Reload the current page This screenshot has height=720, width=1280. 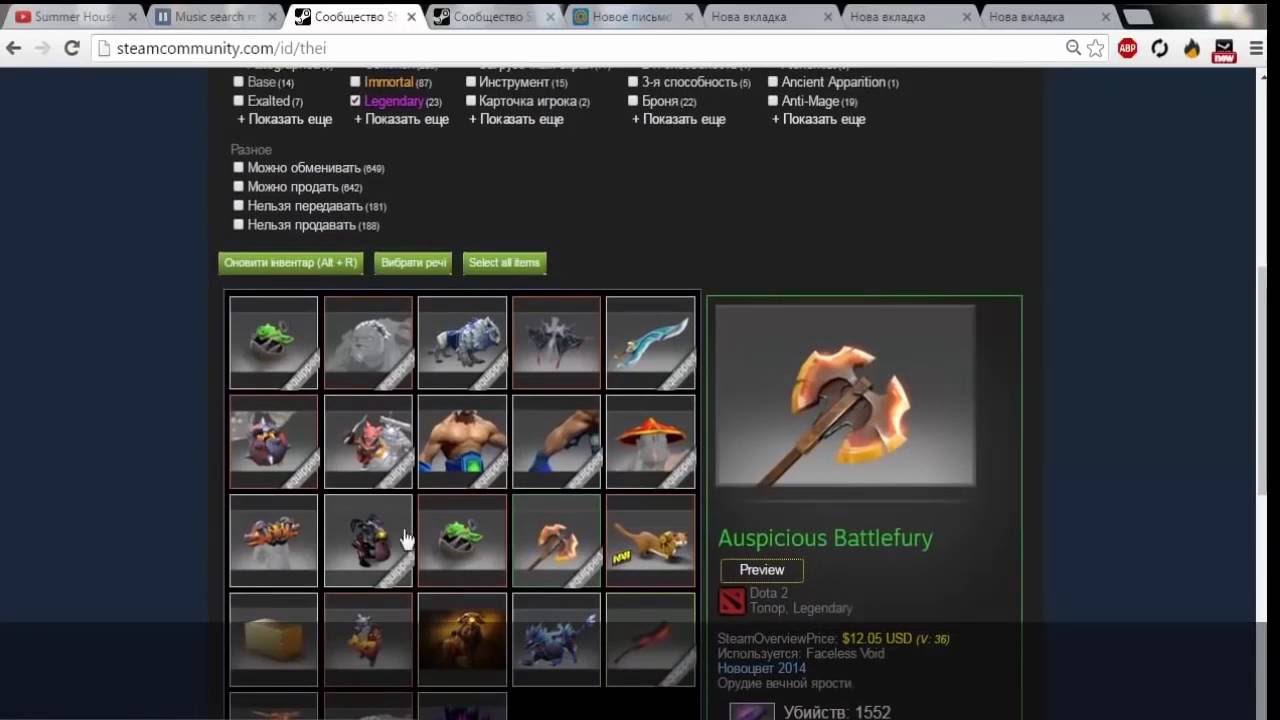(x=72, y=48)
